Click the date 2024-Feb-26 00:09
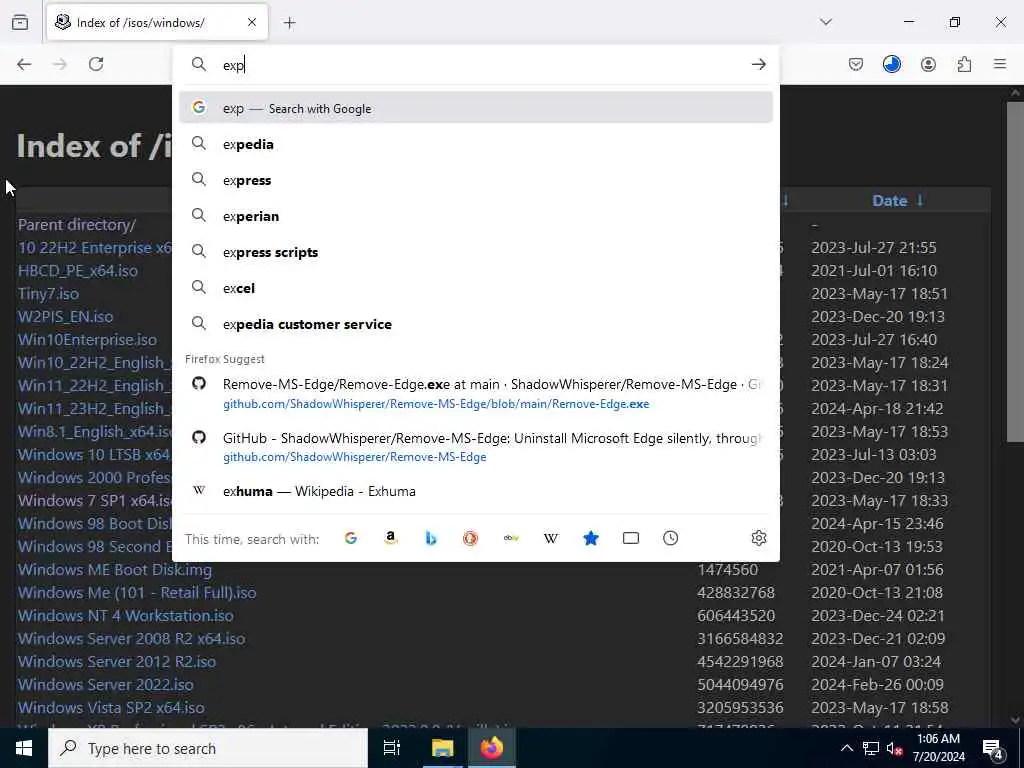 877,684
